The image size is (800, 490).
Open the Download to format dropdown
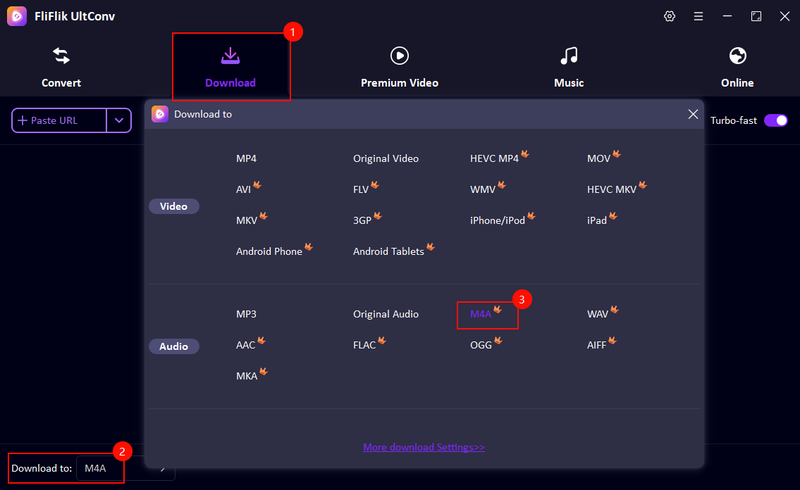[x=126, y=469]
